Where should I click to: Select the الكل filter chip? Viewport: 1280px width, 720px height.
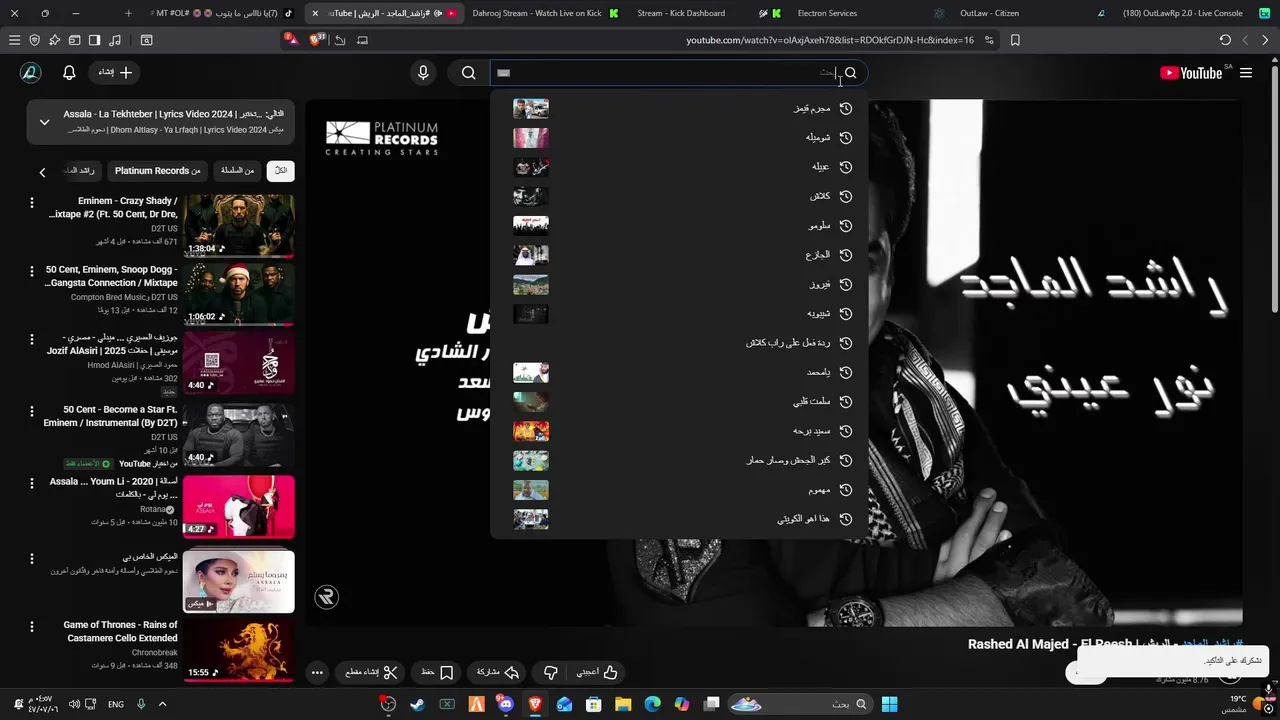click(x=281, y=171)
